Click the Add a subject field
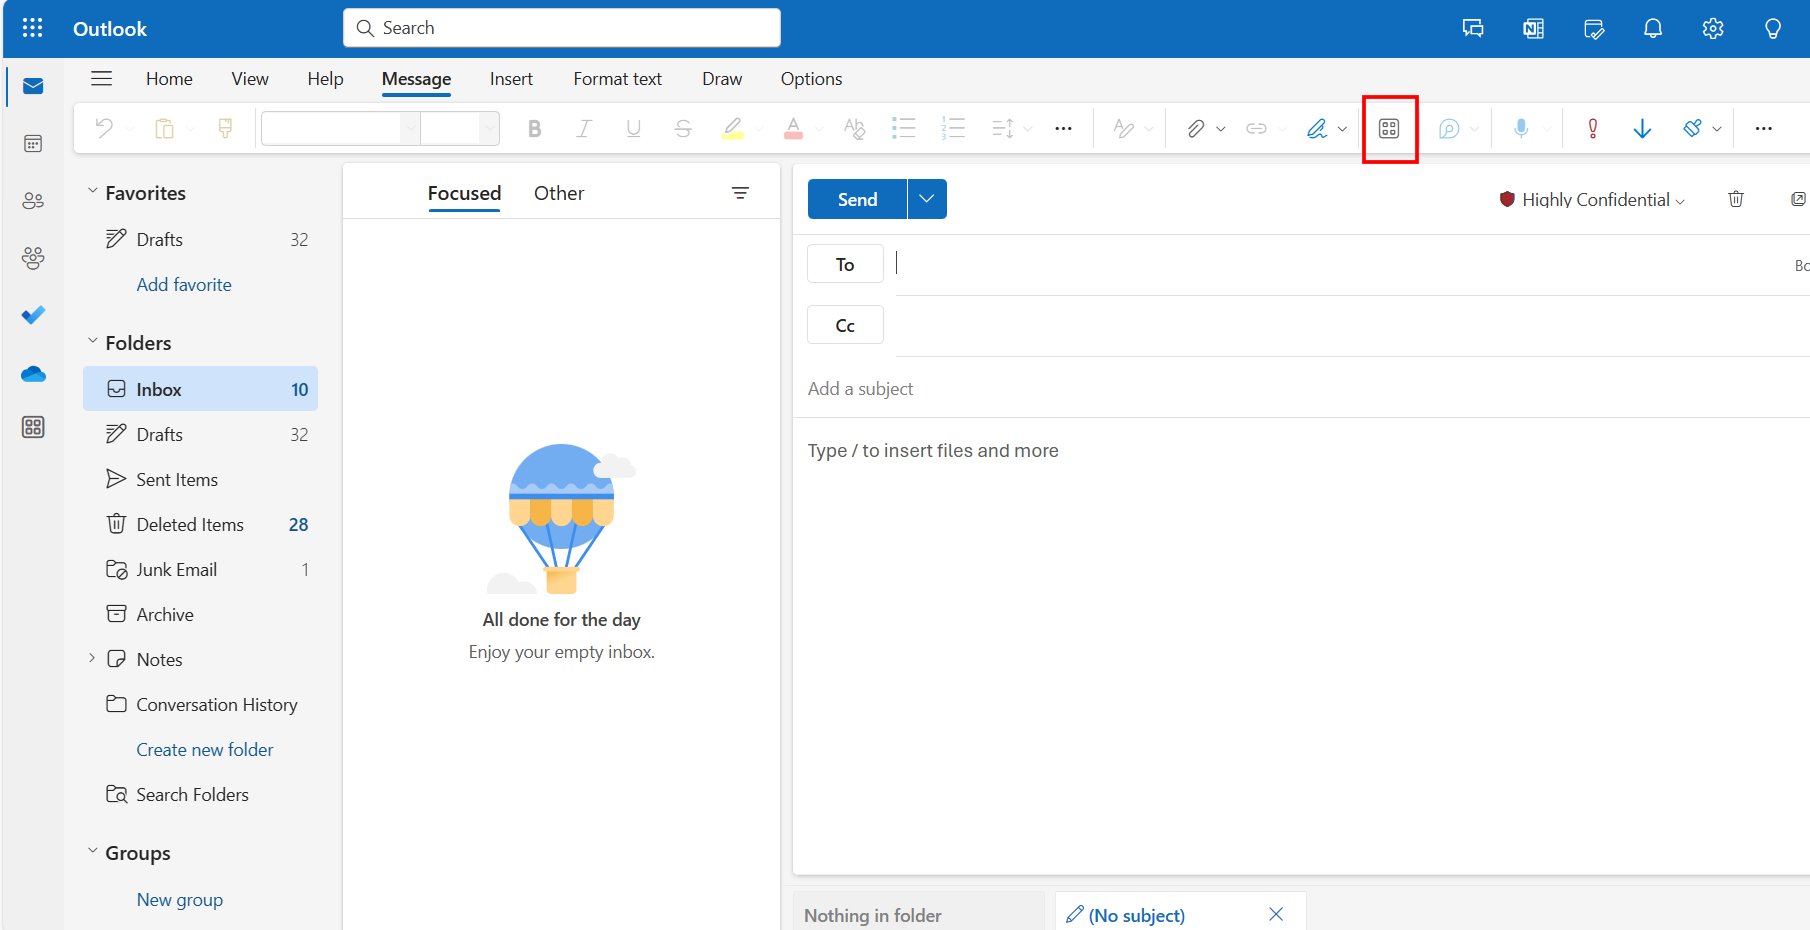This screenshot has height=930, width=1810. [x=1300, y=389]
